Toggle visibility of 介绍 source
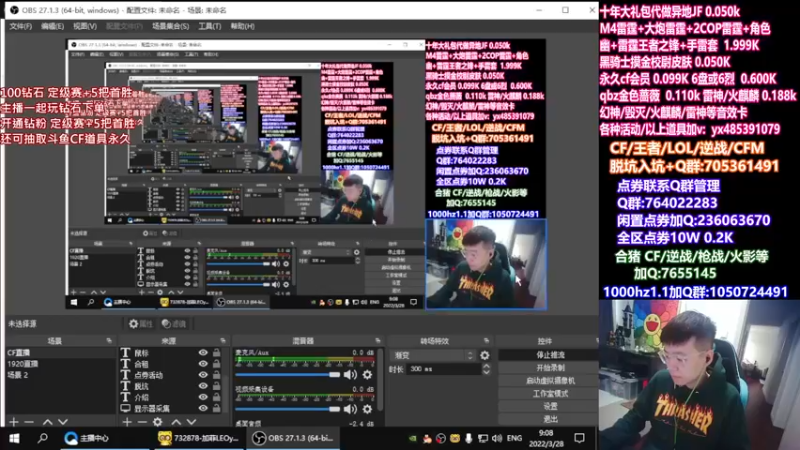Image resolution: width=800 pixels, height=450 pixels. (203, 397)
